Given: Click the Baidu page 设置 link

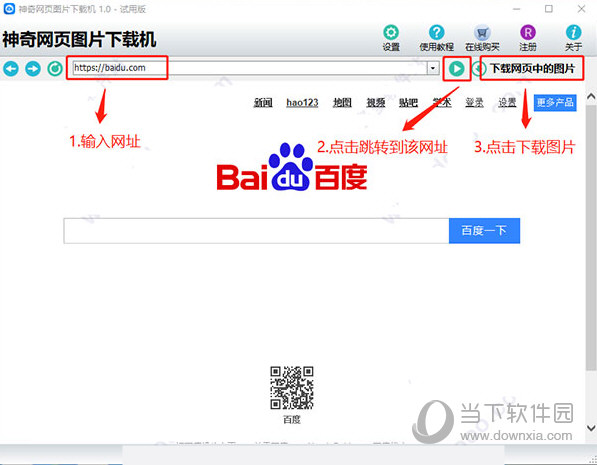Looking at the screenshot, I should tap(507, 102).
